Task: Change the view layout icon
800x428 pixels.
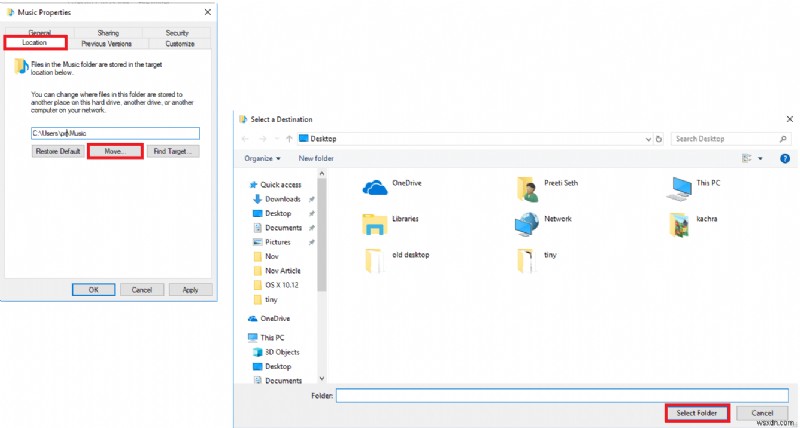Action: [747, 159]
